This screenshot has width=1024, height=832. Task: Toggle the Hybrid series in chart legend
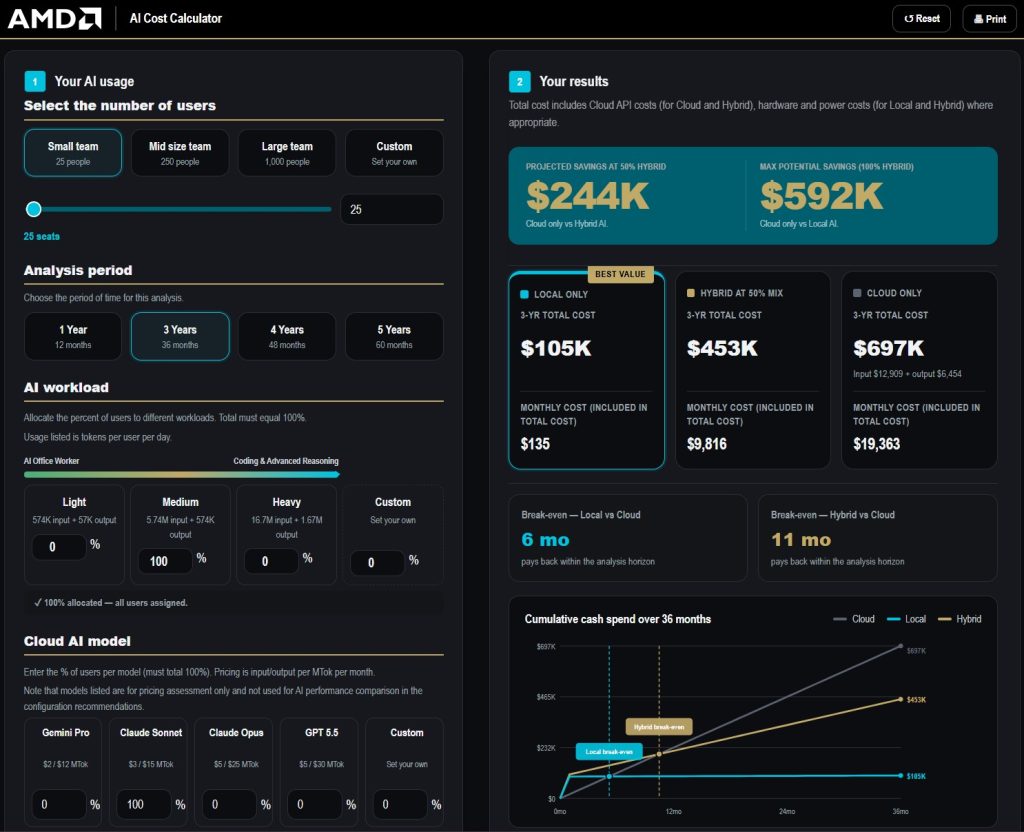(959, 619)
